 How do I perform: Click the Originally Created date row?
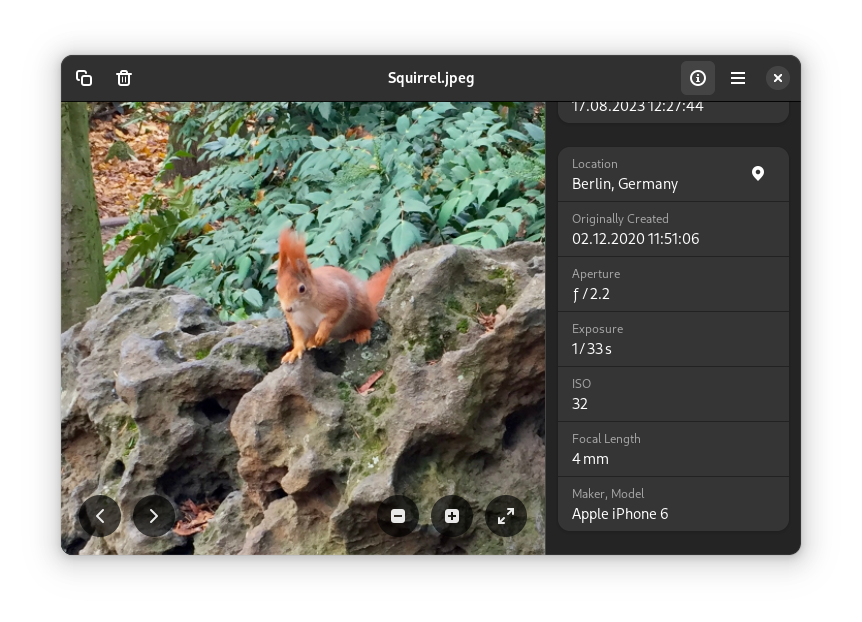click(x=673, y=229)
